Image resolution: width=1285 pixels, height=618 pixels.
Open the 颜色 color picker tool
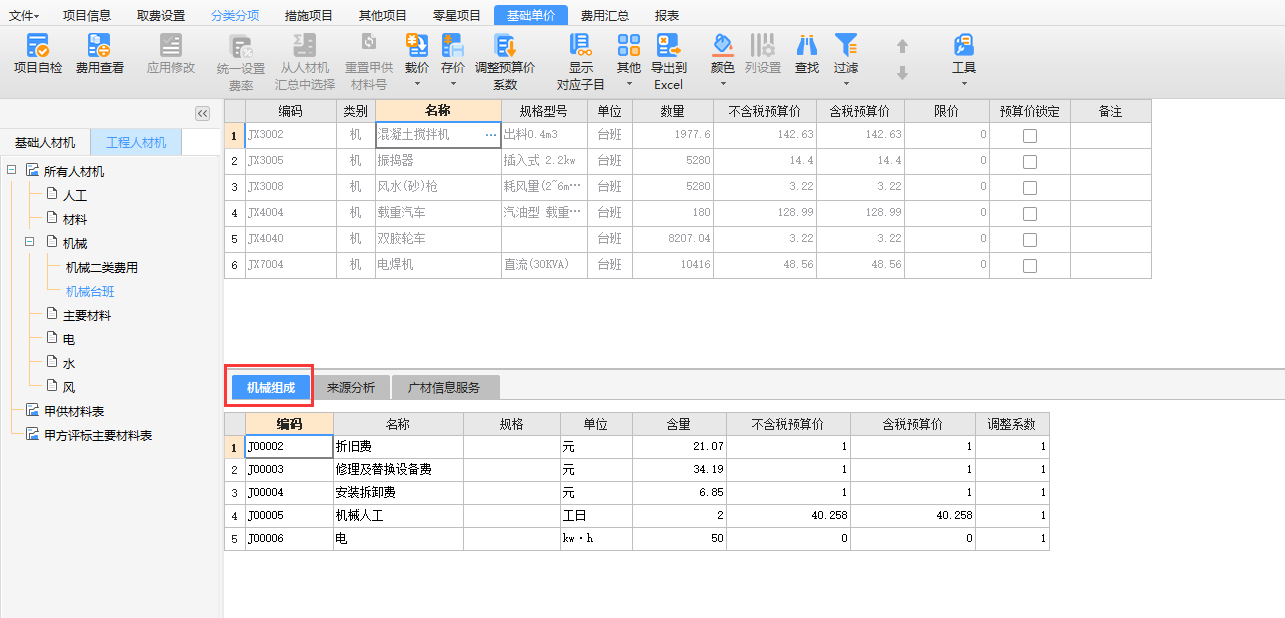(x=722, y=46)
